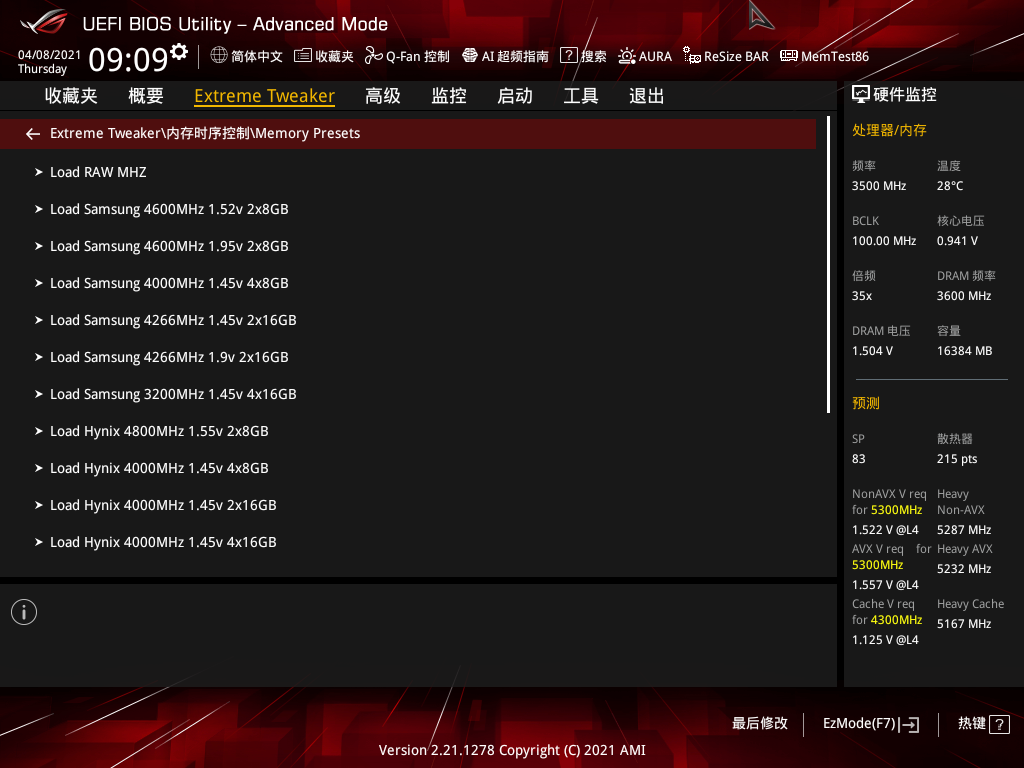The width and height of the screenshot is (1024, 768).
Task: Open the 收藏夹 folder icon in the toolbar
Action: click(x=303, y=56)
